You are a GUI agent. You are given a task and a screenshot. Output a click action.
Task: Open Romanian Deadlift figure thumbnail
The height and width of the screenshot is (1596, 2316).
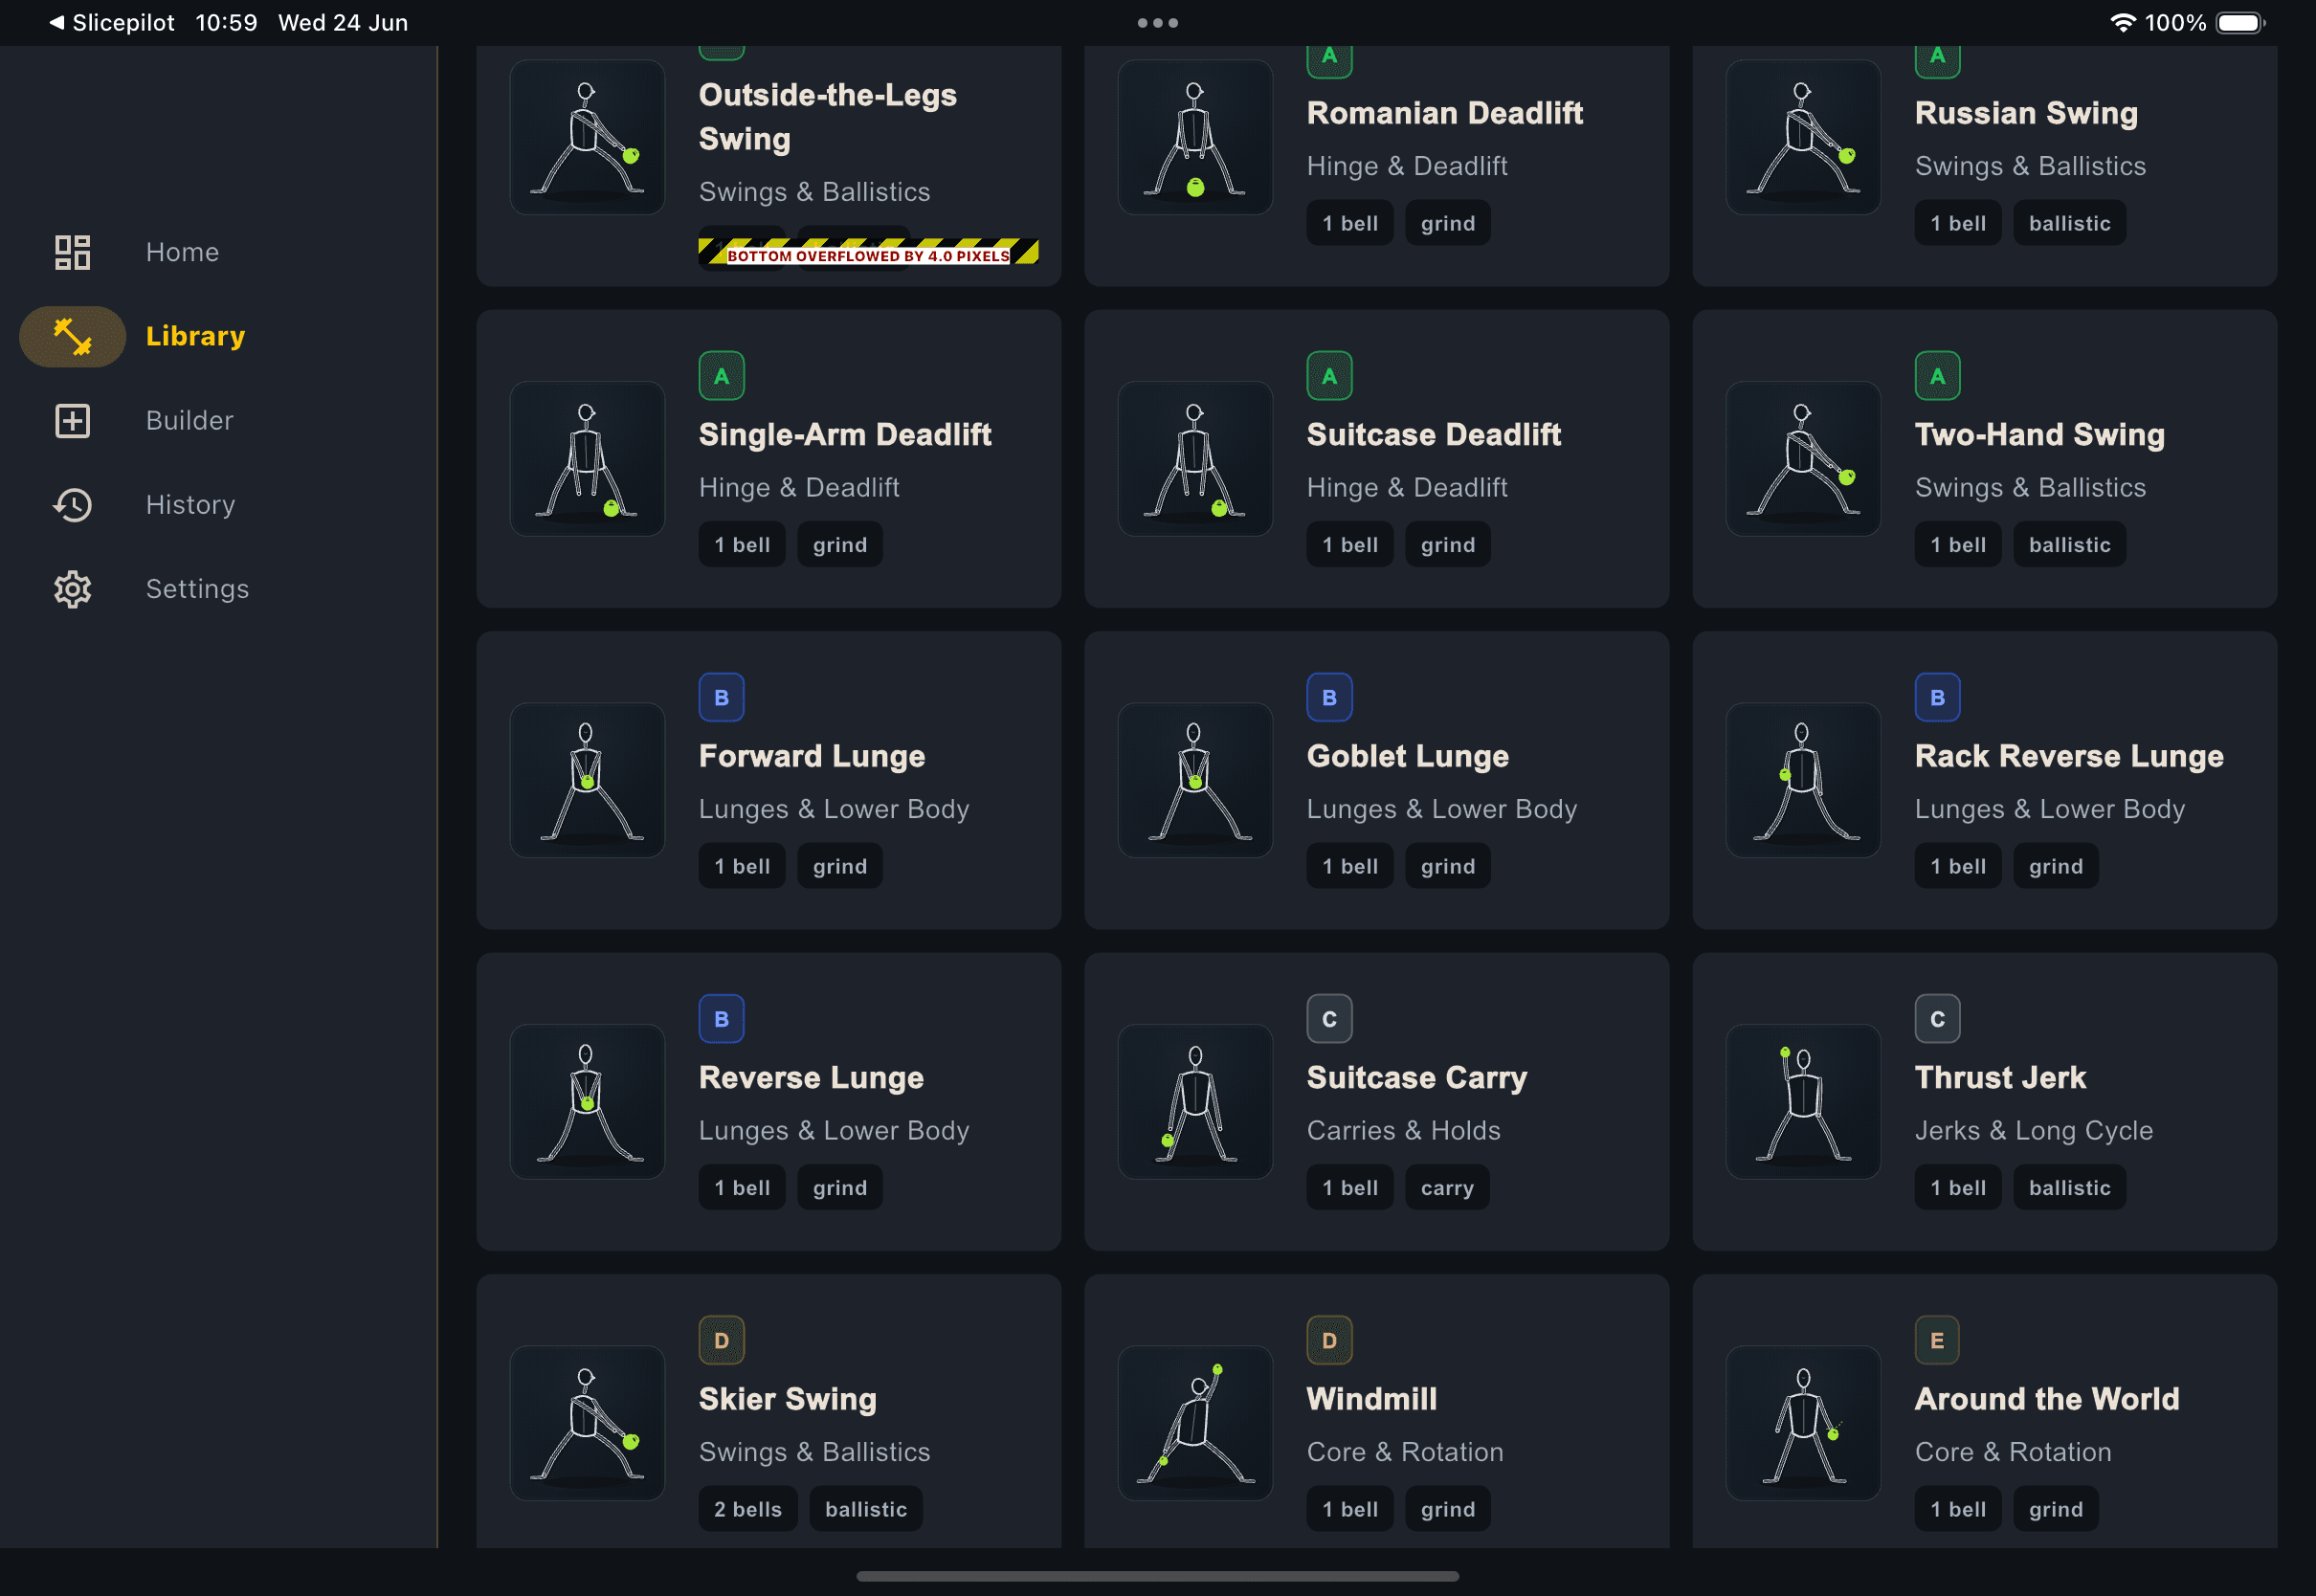pyautogui.click(x=1195, y=137)
